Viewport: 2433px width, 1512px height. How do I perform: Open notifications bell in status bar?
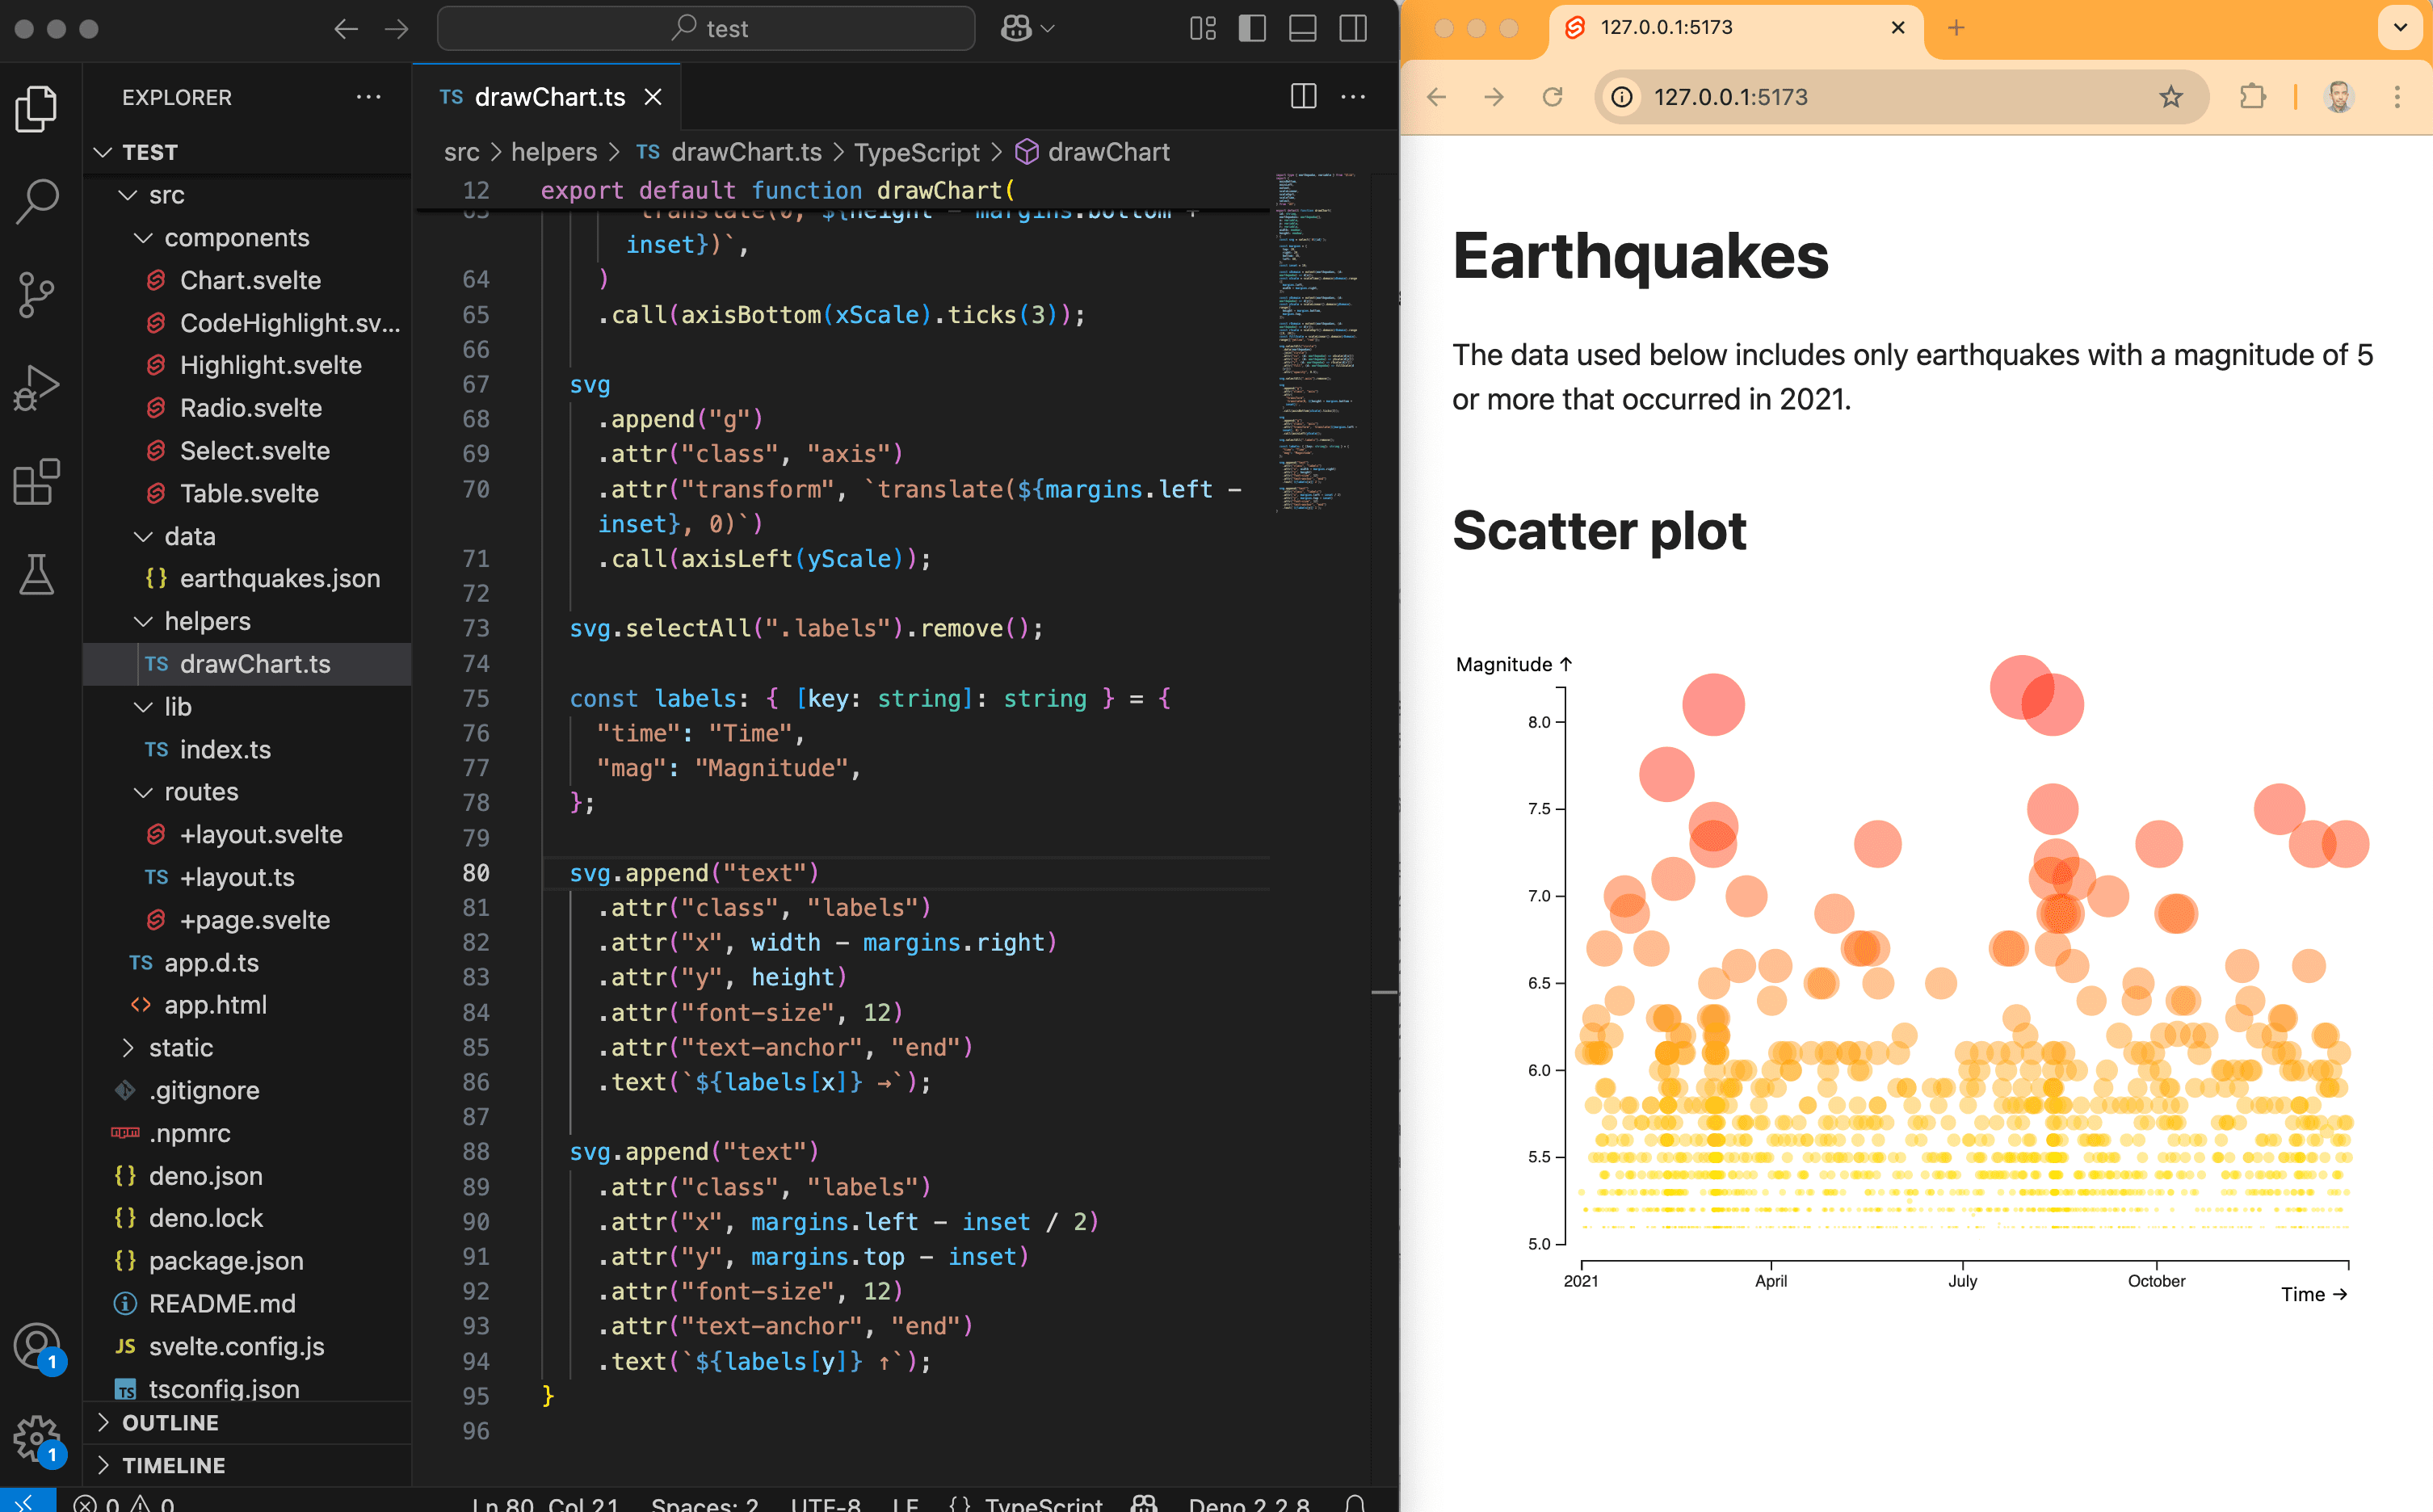coord(1355,1502)
